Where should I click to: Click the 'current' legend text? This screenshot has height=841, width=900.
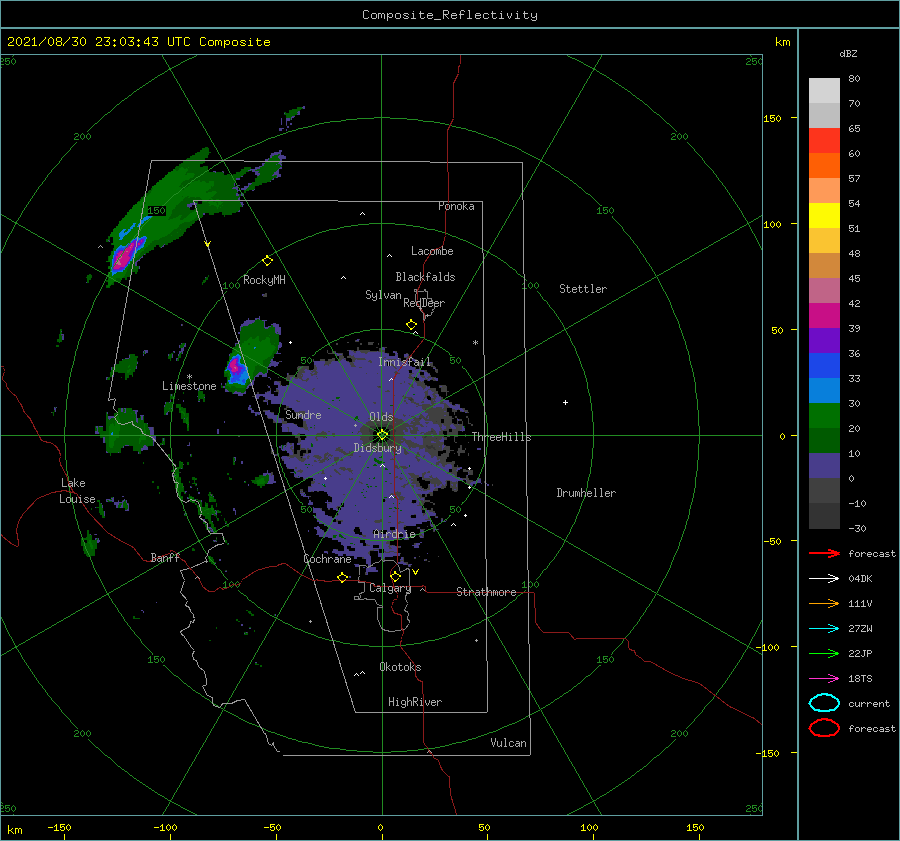pos(868,704)
